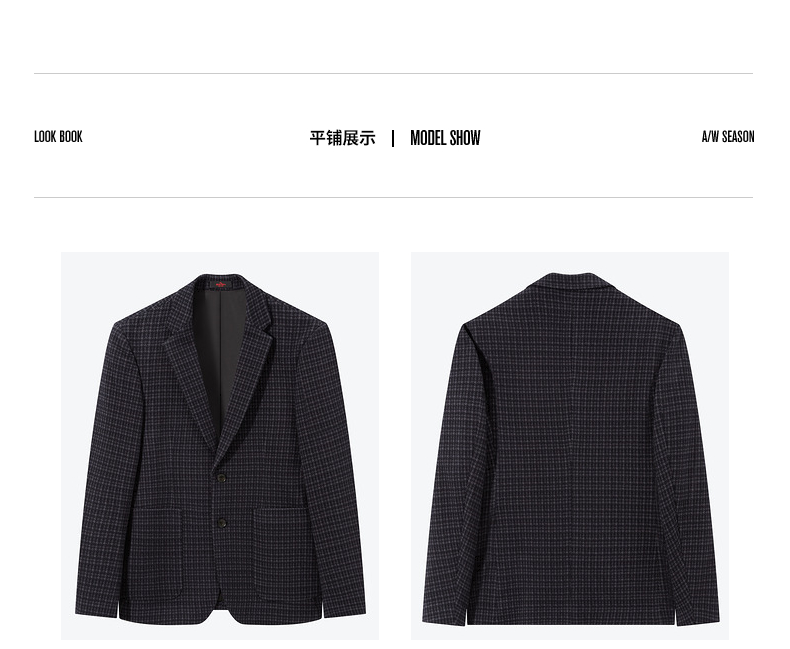Click the center back seam of the jacket
Viewport: 790px width, 649px height.
pyautogui.click(x=571, y=453)
